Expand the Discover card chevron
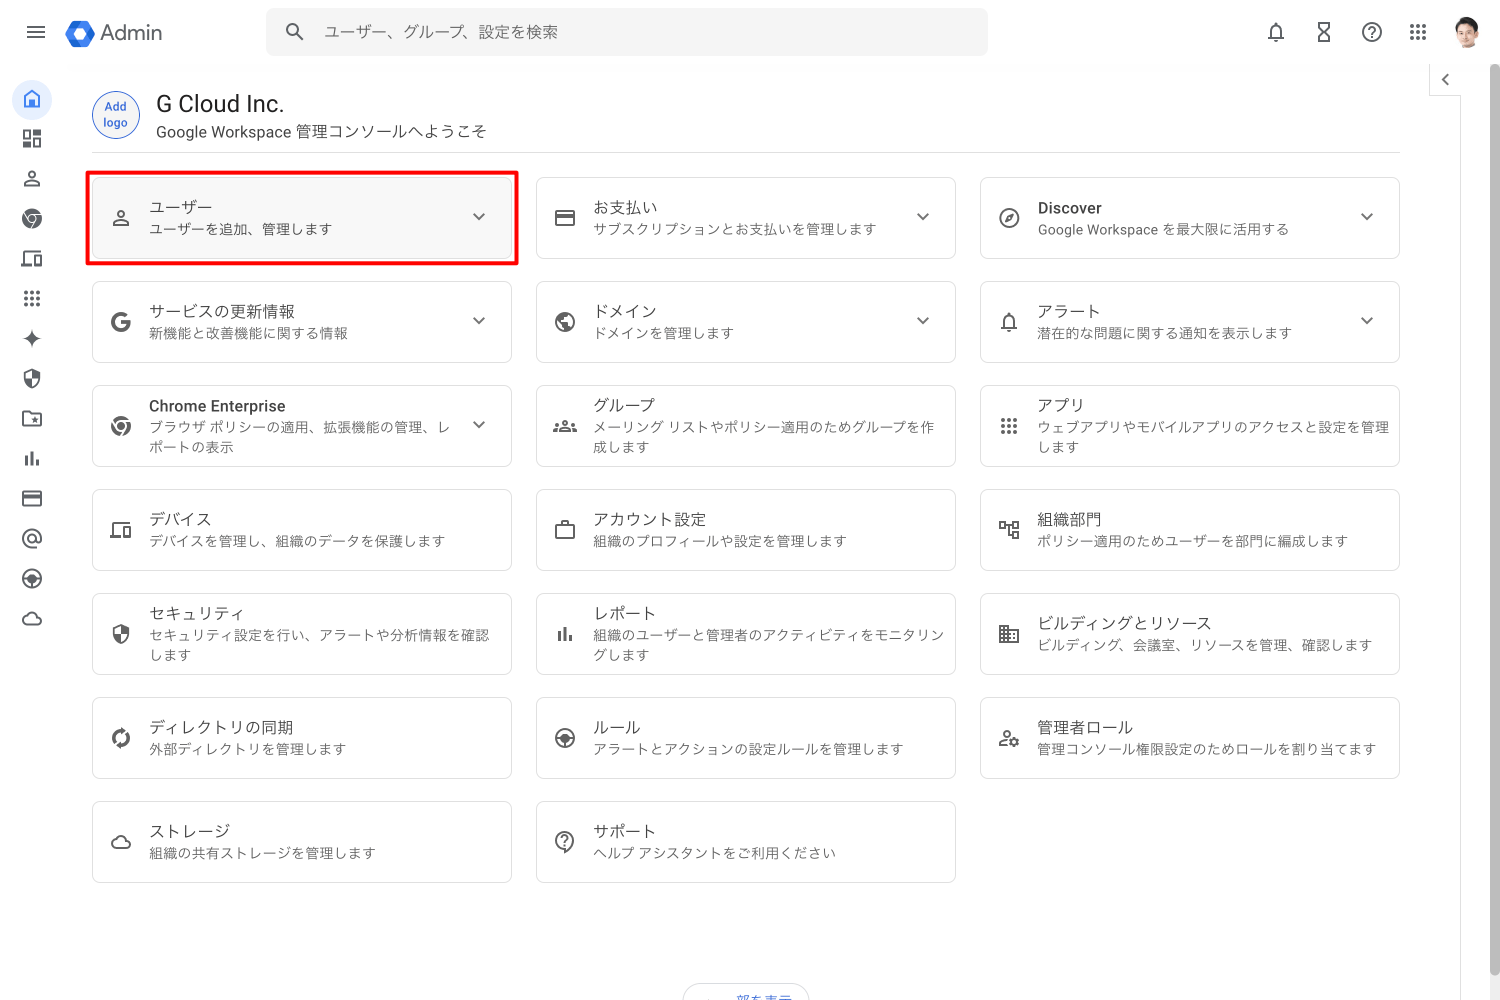The image size is (1500, 1000). [x=1367, y=217]
